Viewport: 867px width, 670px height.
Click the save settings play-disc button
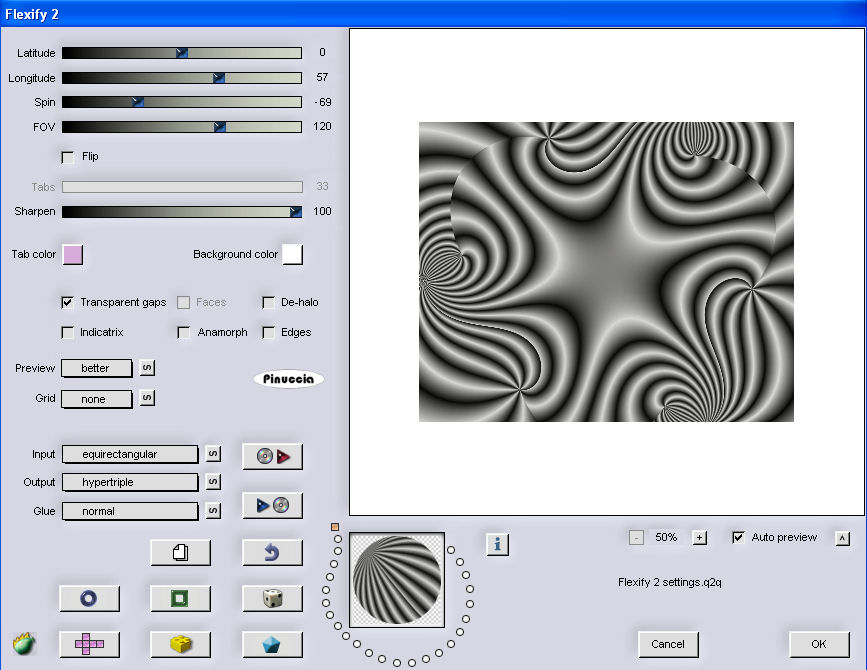(273, 505)
